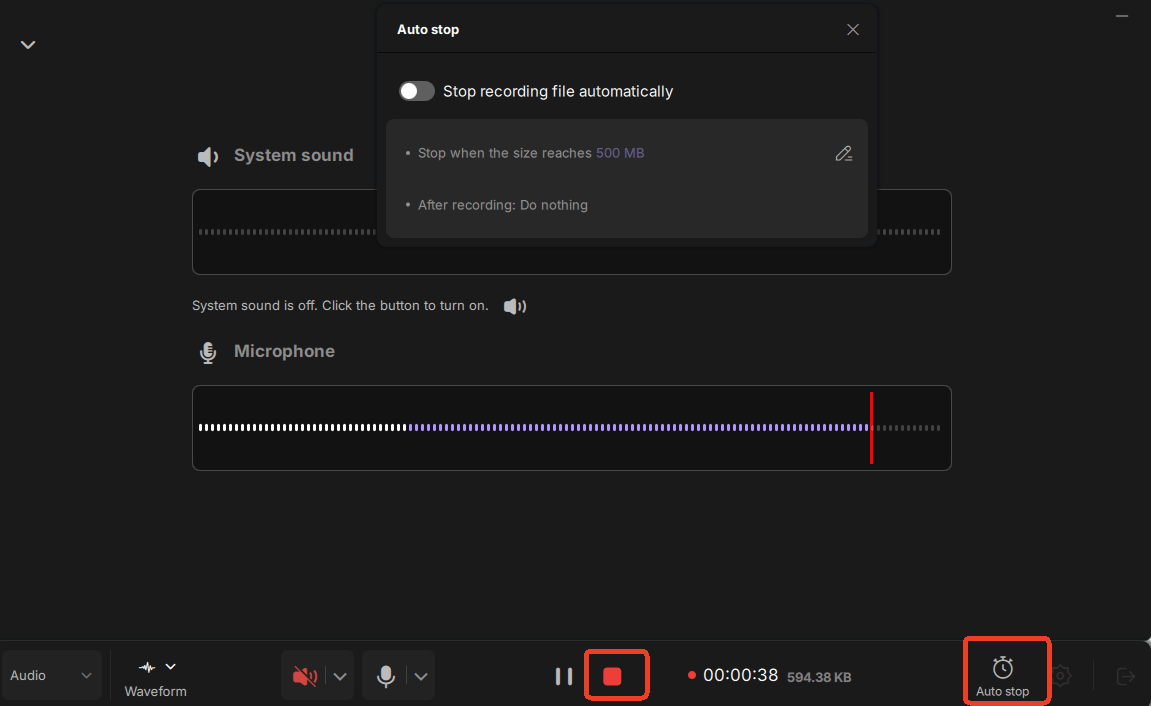1151x706 pixels.
Task: Click file size 594.38 KB
Action: pos(819,677)
